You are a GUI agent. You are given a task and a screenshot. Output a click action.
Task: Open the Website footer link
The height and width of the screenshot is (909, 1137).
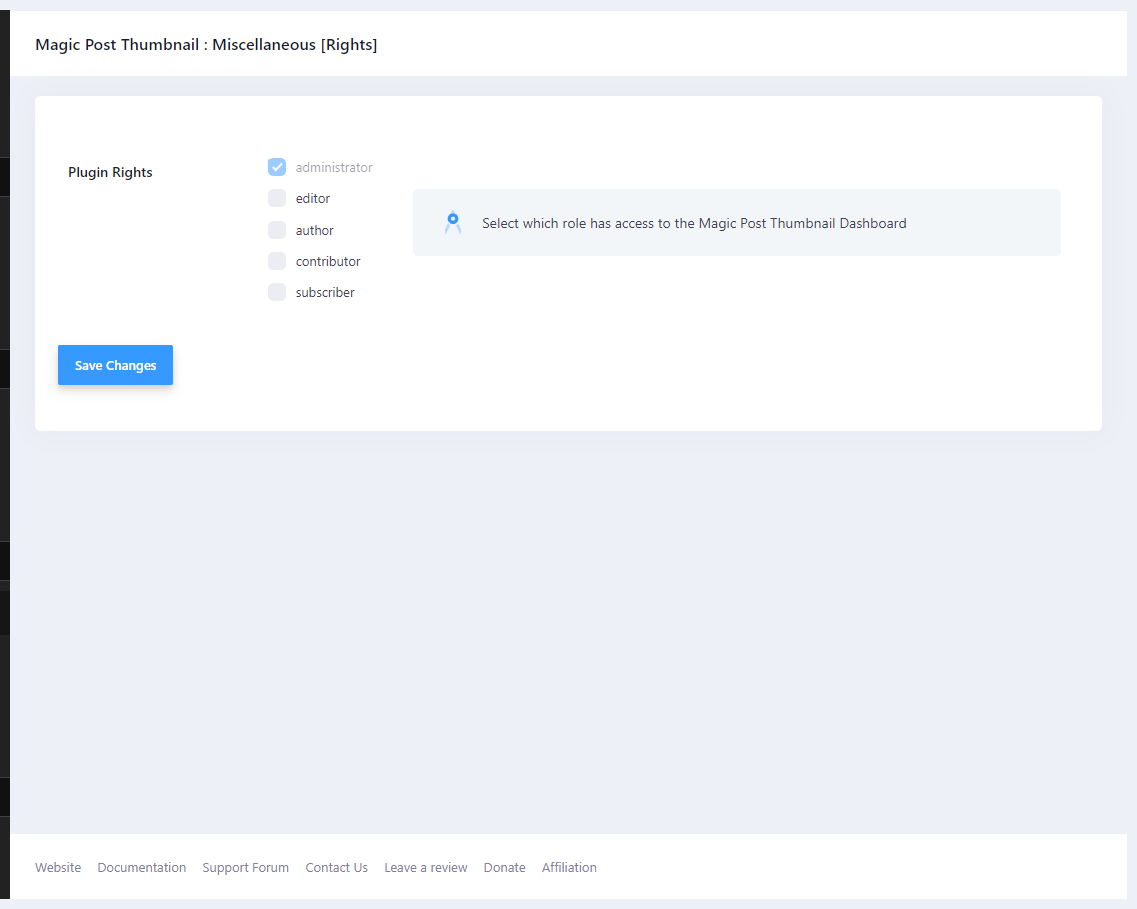coord(58,868)
